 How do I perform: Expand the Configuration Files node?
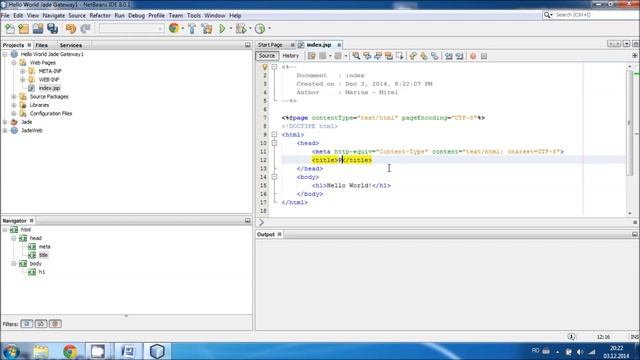pos(14,113)
